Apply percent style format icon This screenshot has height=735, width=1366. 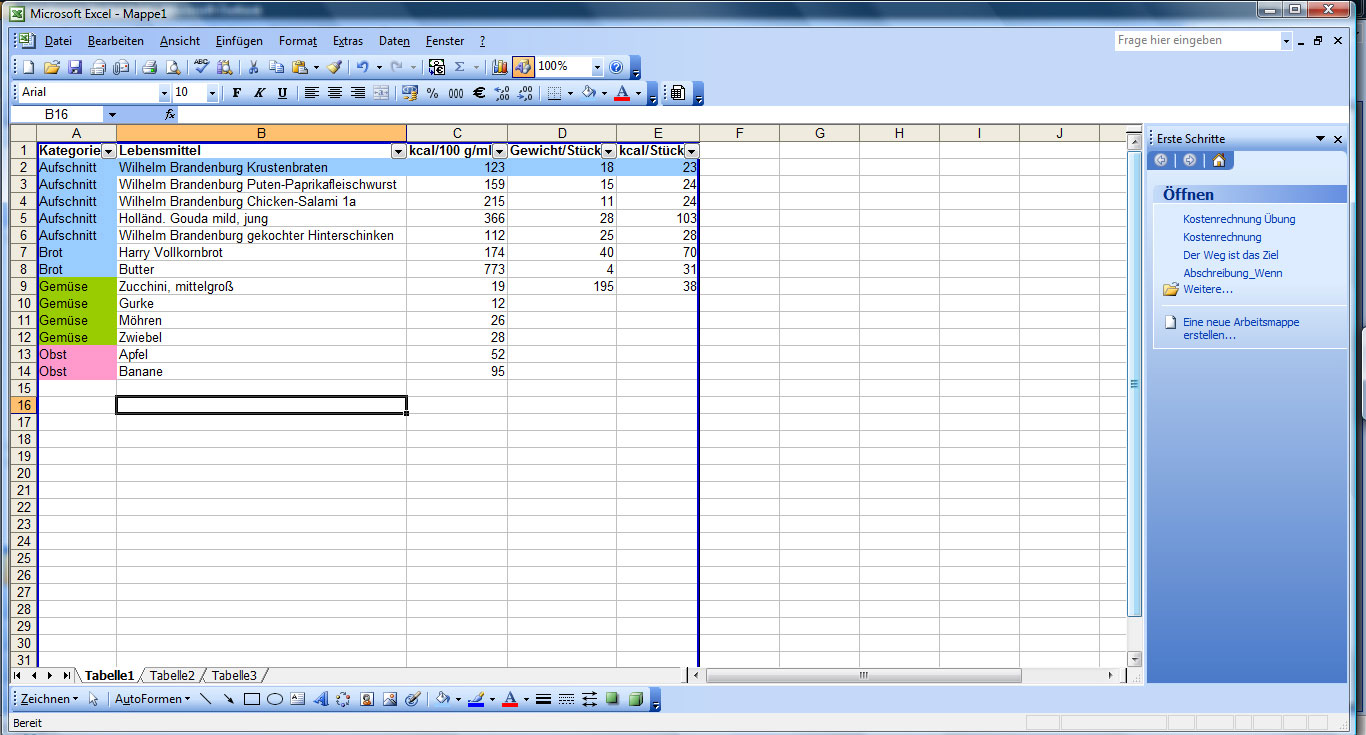point(432,93)
